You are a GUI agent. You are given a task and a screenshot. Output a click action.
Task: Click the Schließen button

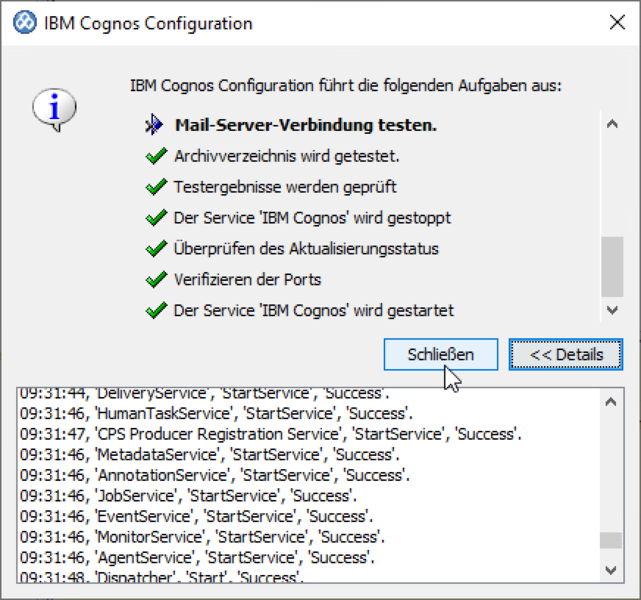pos(441,354)
